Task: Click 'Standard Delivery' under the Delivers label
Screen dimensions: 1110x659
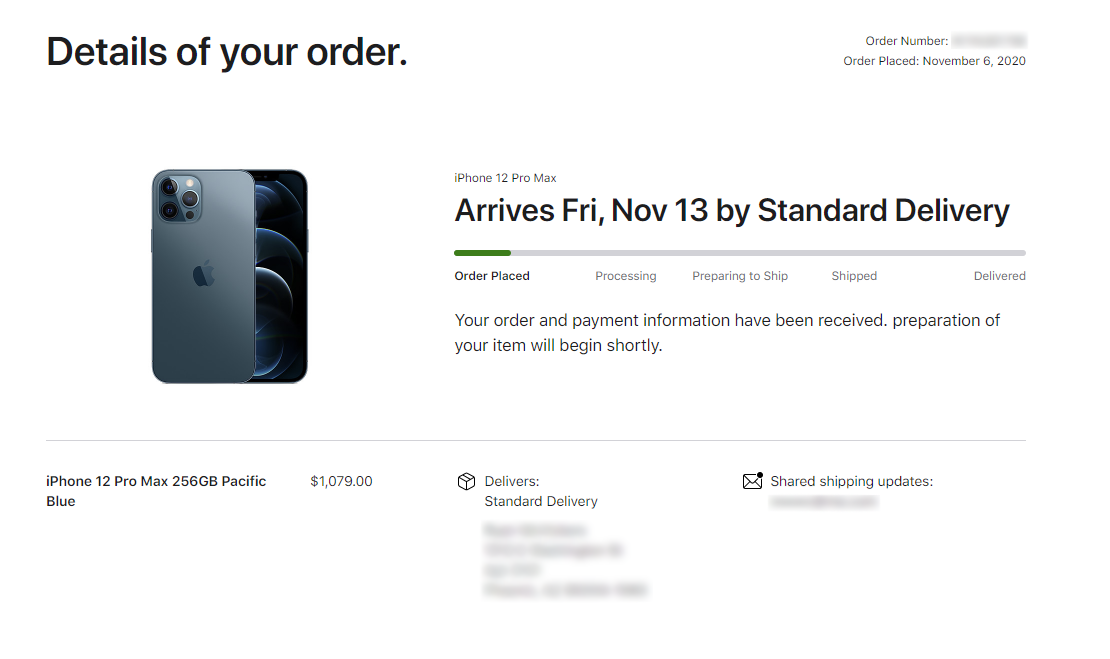Action: [x=541, y=501]
